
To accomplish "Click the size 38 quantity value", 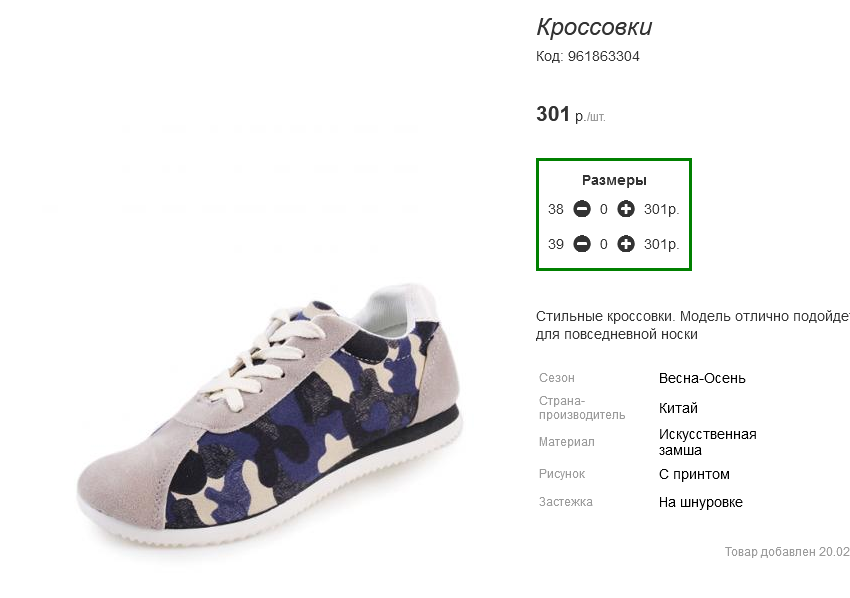I will pos(604,209).
